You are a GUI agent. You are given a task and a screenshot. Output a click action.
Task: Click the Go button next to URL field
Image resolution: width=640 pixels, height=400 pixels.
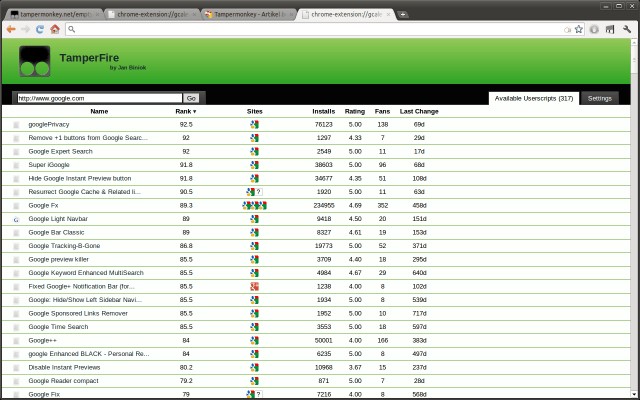(x=191, y=98)
